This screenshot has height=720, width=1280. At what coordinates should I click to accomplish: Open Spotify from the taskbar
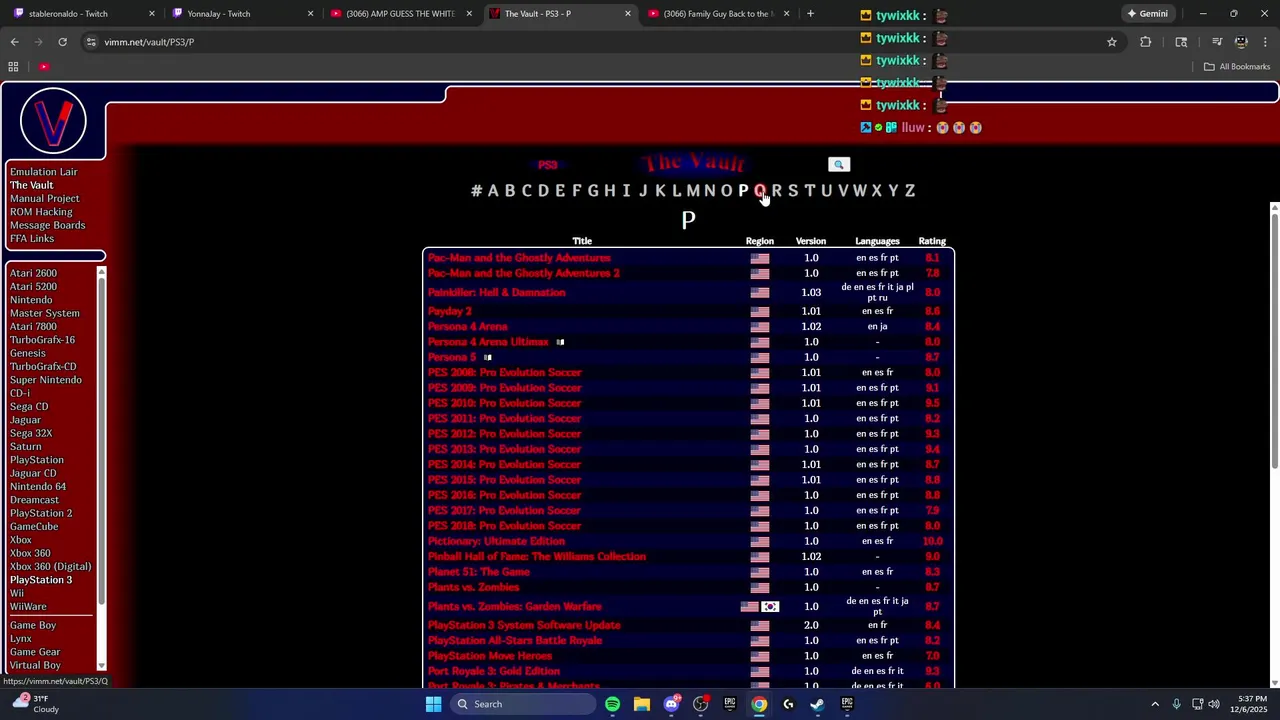[612, 704]
